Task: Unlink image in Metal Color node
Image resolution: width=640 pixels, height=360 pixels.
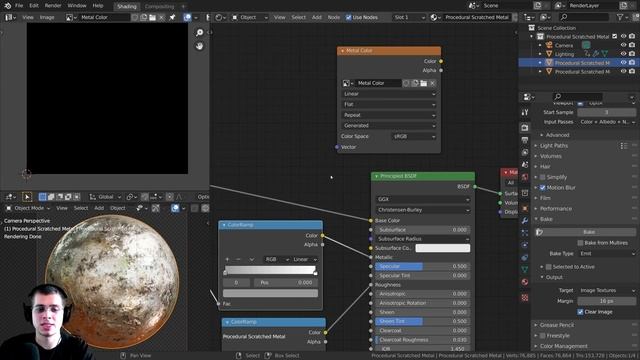Action: [433, 83]
